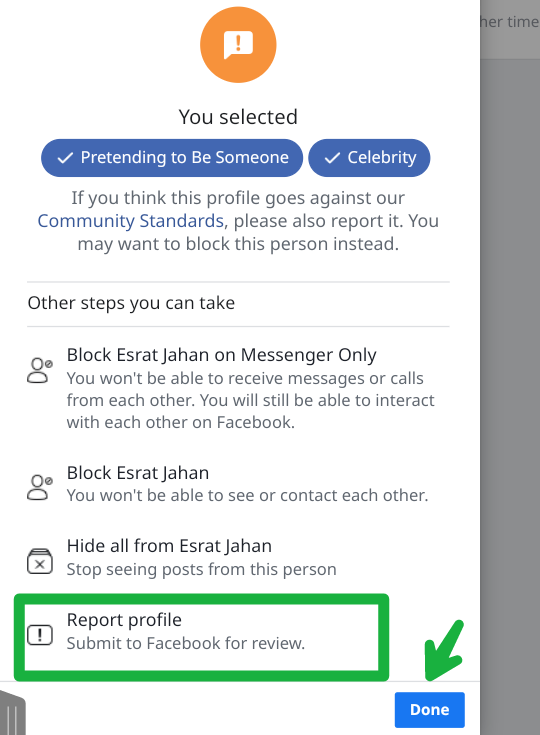This screenshot has width=540, height=735.
Task: Click the dimmed background outside the dialog
Action: click(x=510, y=375)
